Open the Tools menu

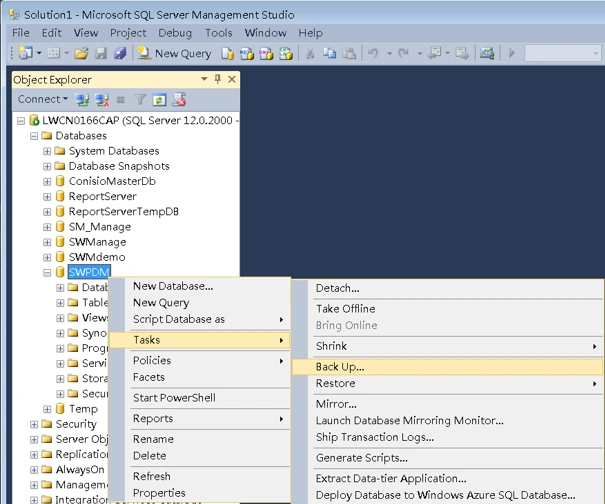tap(218, 33)
